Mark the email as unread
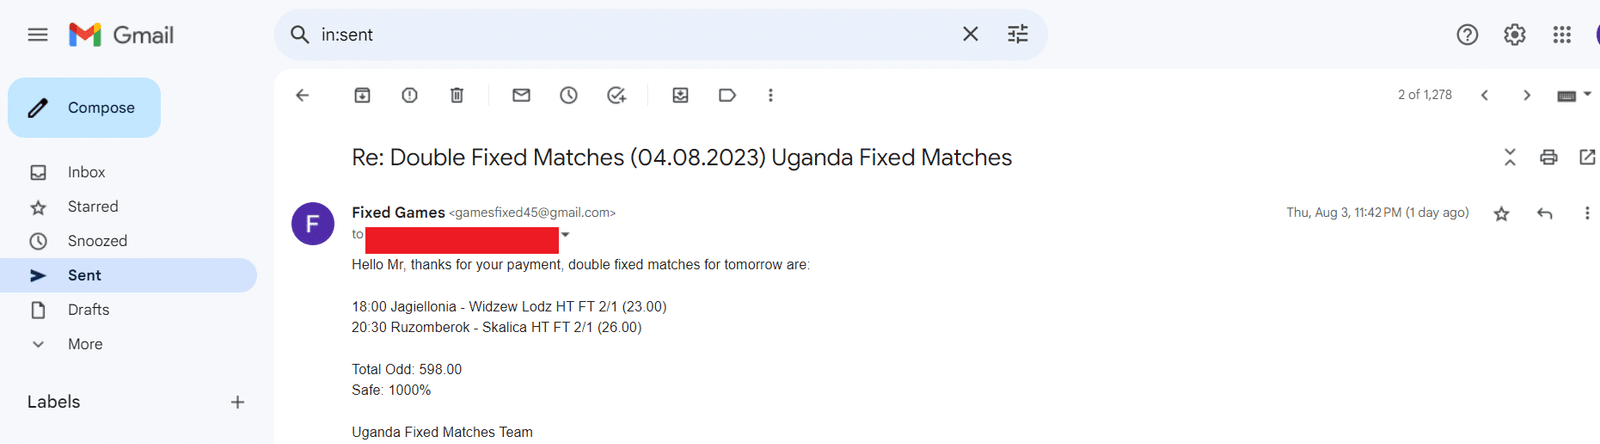Image resolution: width=1600 pixels, height=444 pixels. [521, 95]
